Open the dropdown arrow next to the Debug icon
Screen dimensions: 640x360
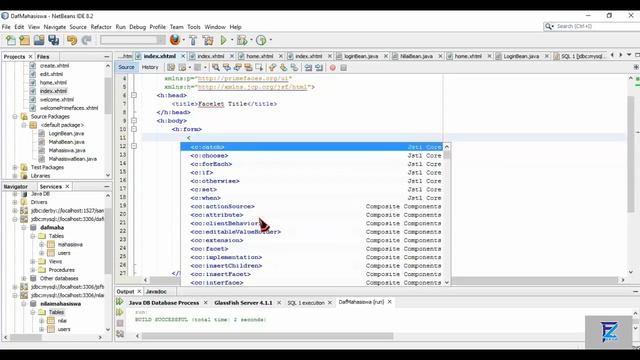click(x=251, y=40)
